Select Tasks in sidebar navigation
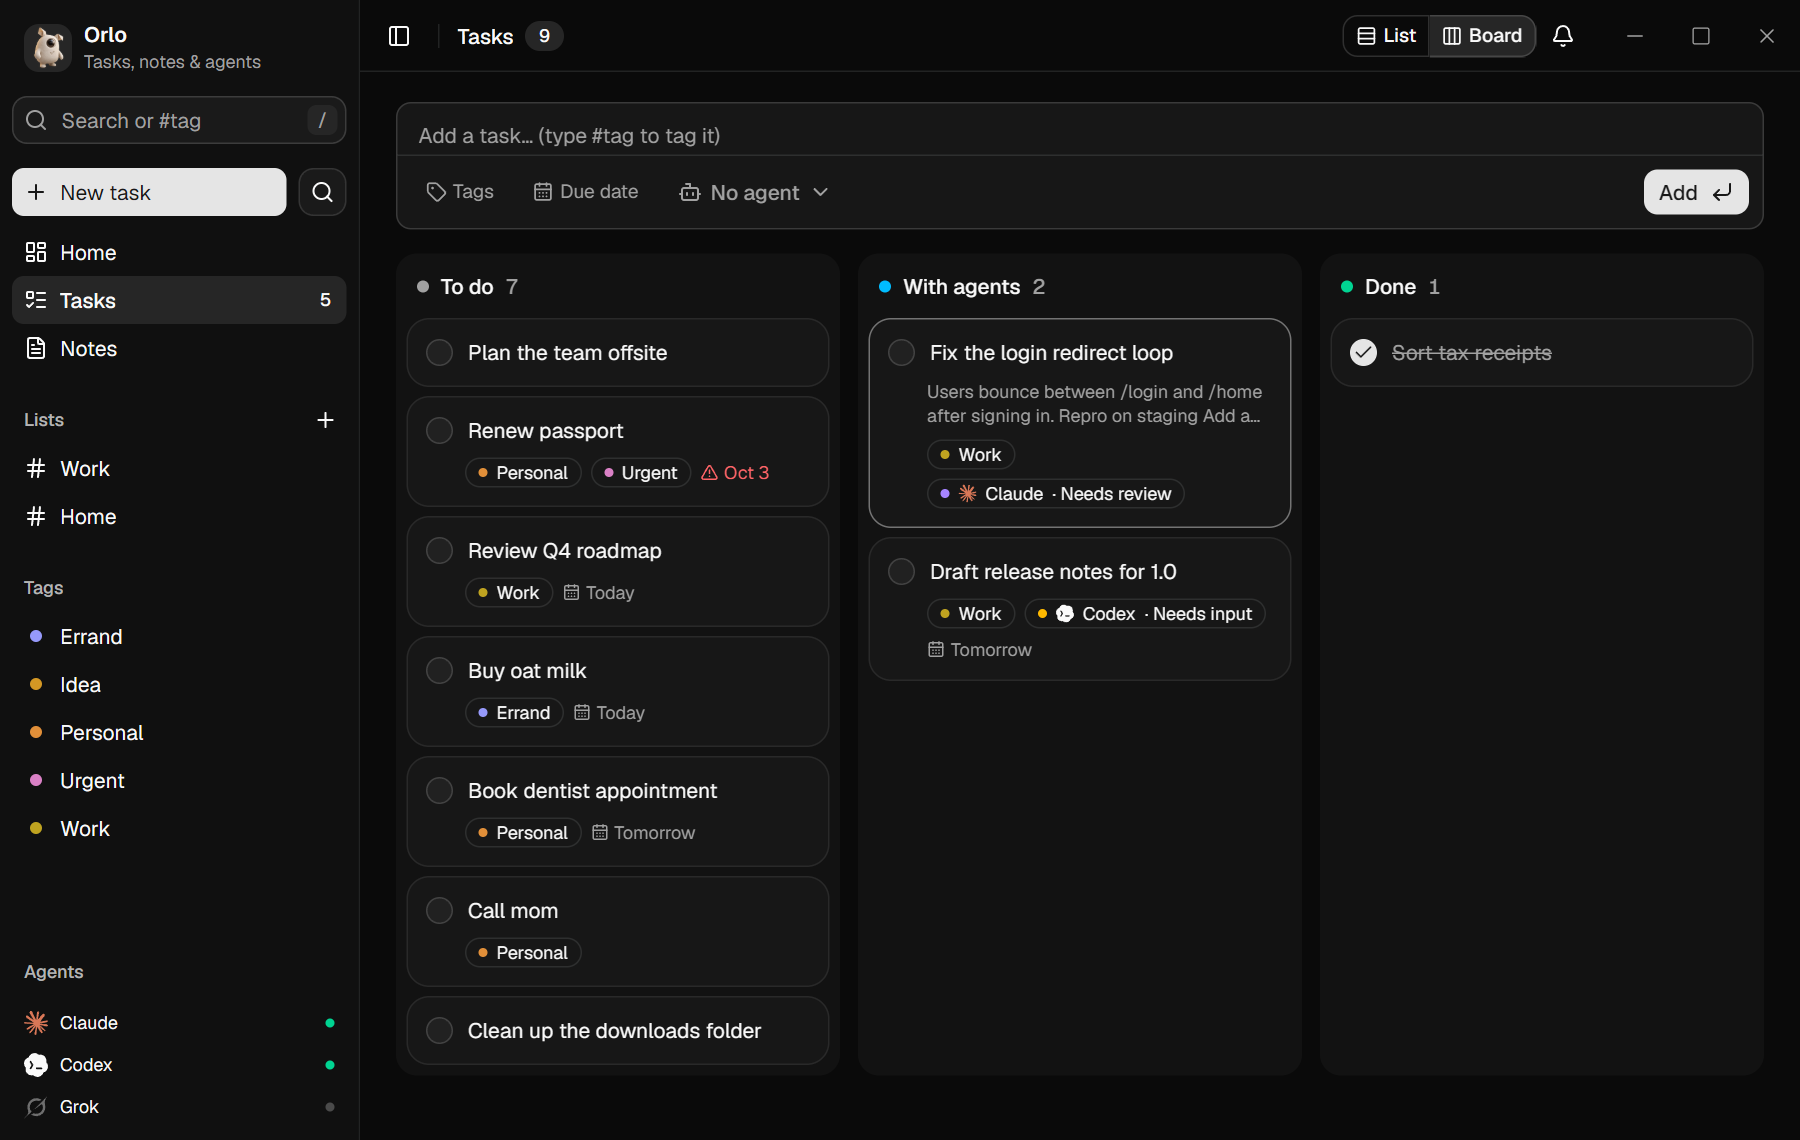This screenshot has width=1800, height=1140. coord(179,301)
